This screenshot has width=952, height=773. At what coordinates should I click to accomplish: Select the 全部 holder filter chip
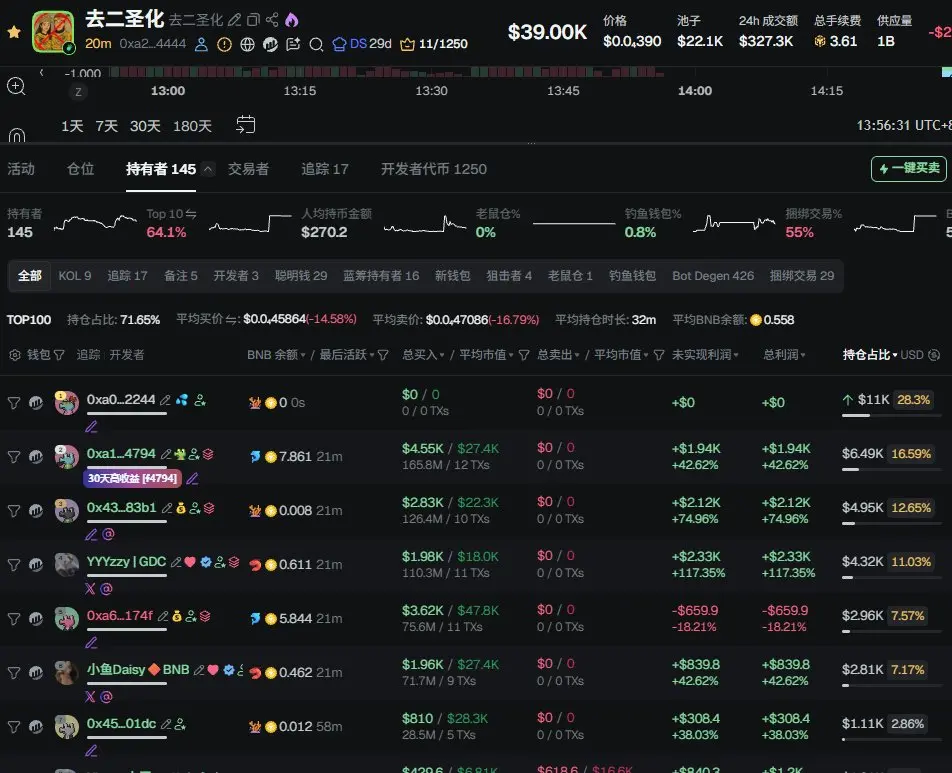click(x=29, y=276)
